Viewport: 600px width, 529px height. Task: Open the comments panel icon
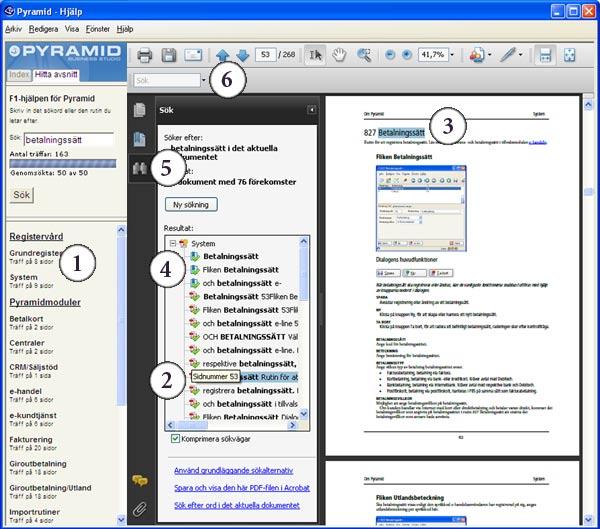click(x=140, y=480)
